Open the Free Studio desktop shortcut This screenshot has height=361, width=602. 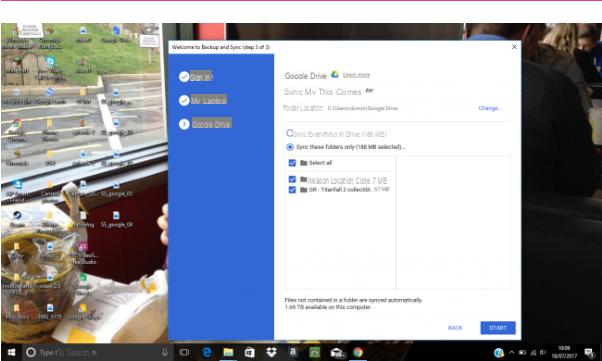pos(83,253)
